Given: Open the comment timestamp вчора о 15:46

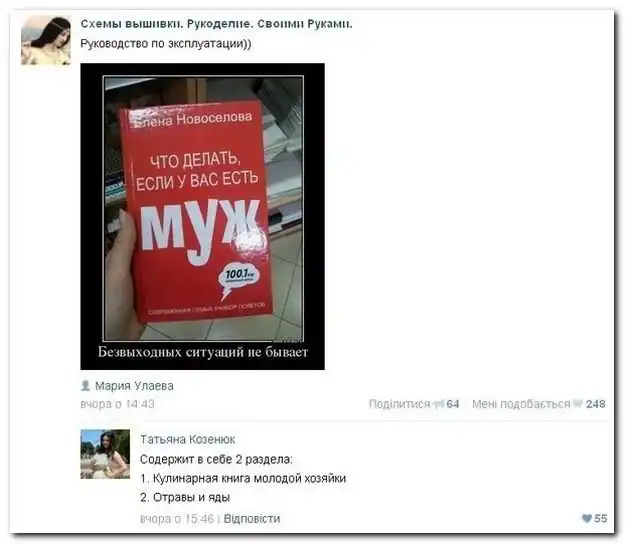Looking at the screenshot, I should (177, 518).
